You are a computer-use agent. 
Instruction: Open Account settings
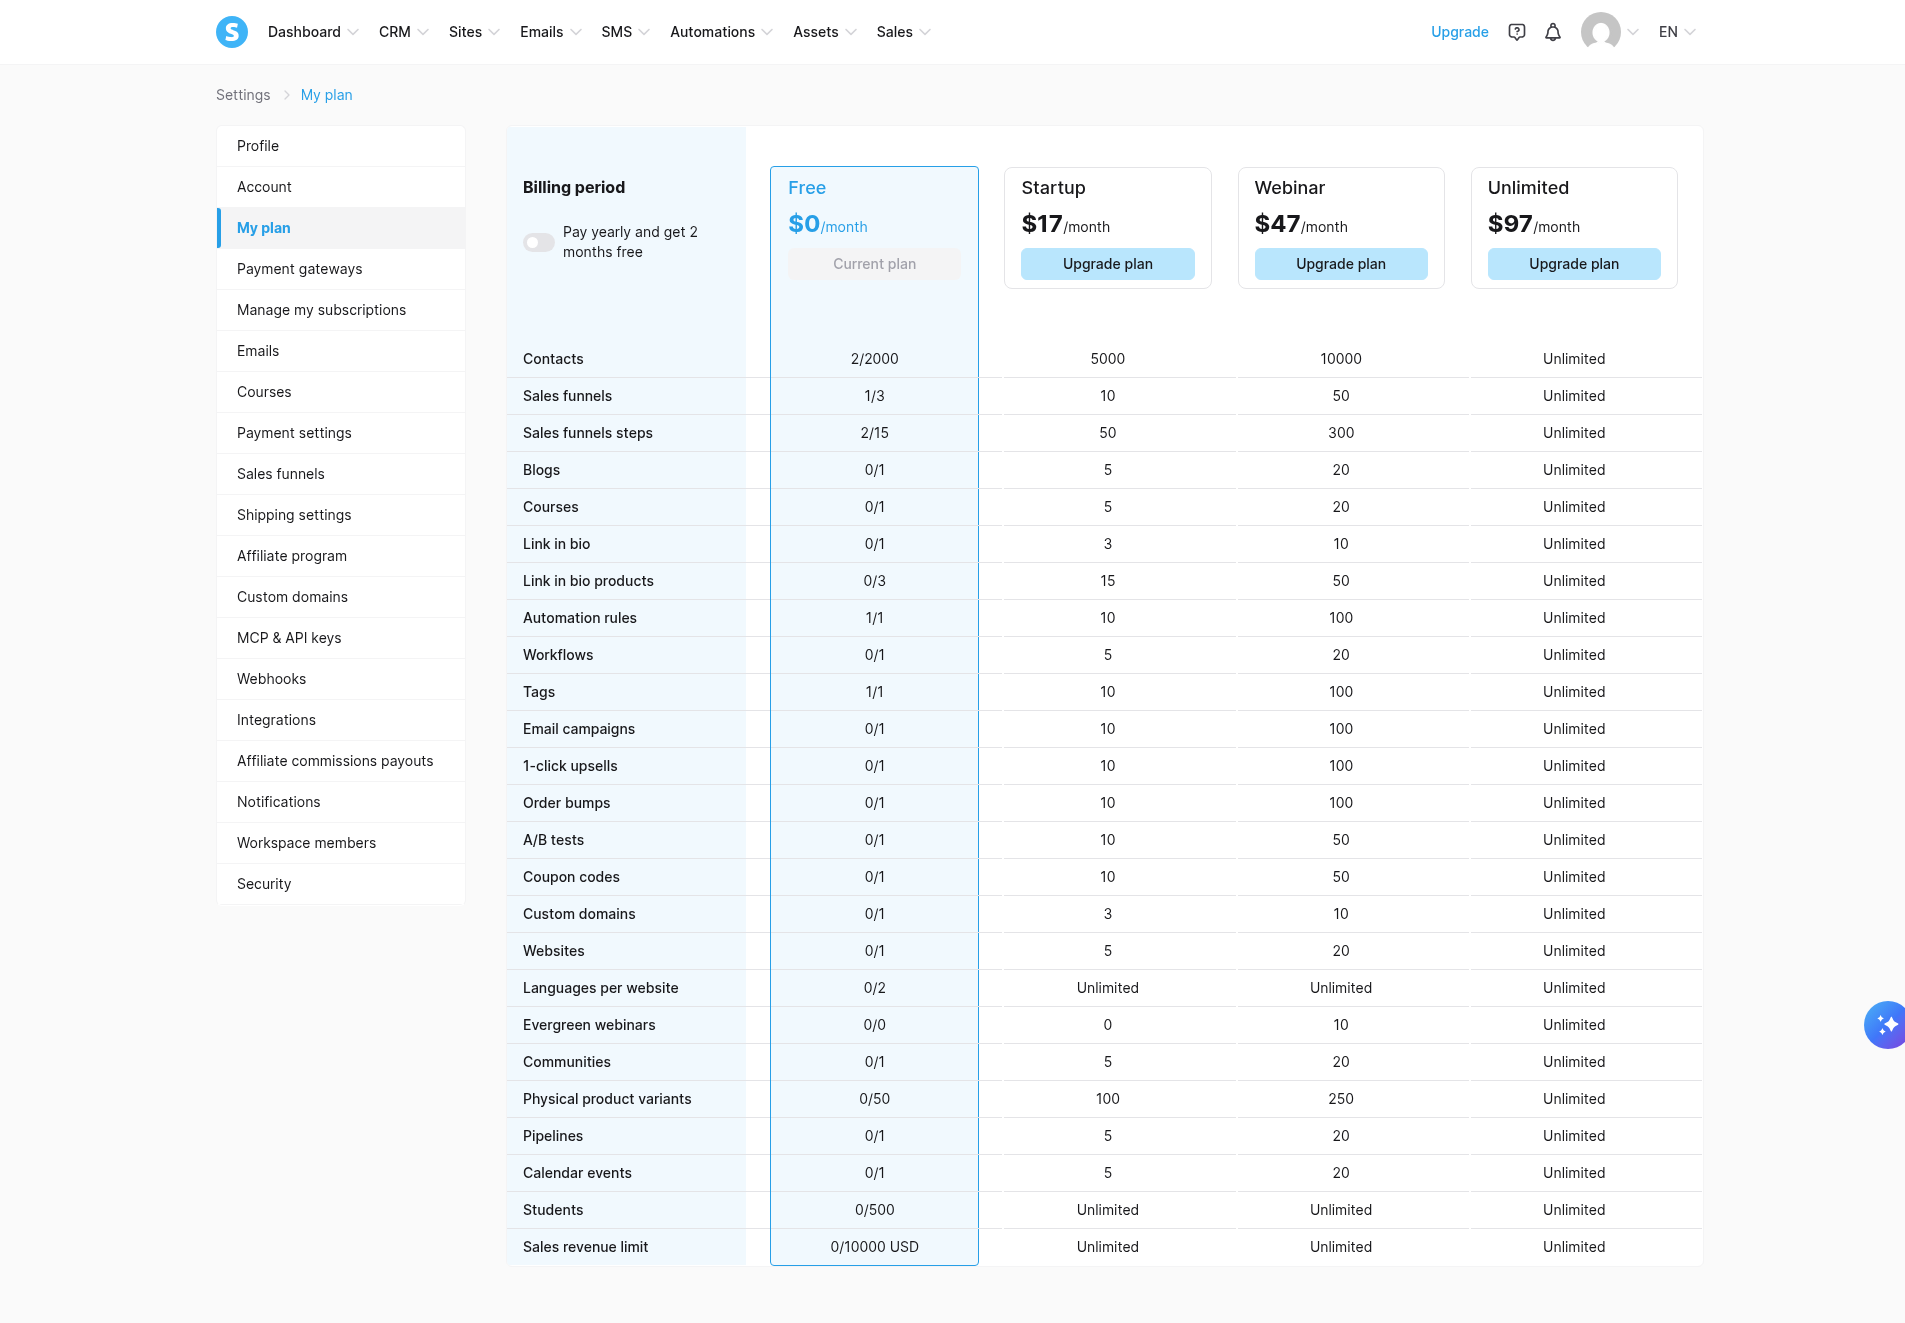click(x=341, y=187)
